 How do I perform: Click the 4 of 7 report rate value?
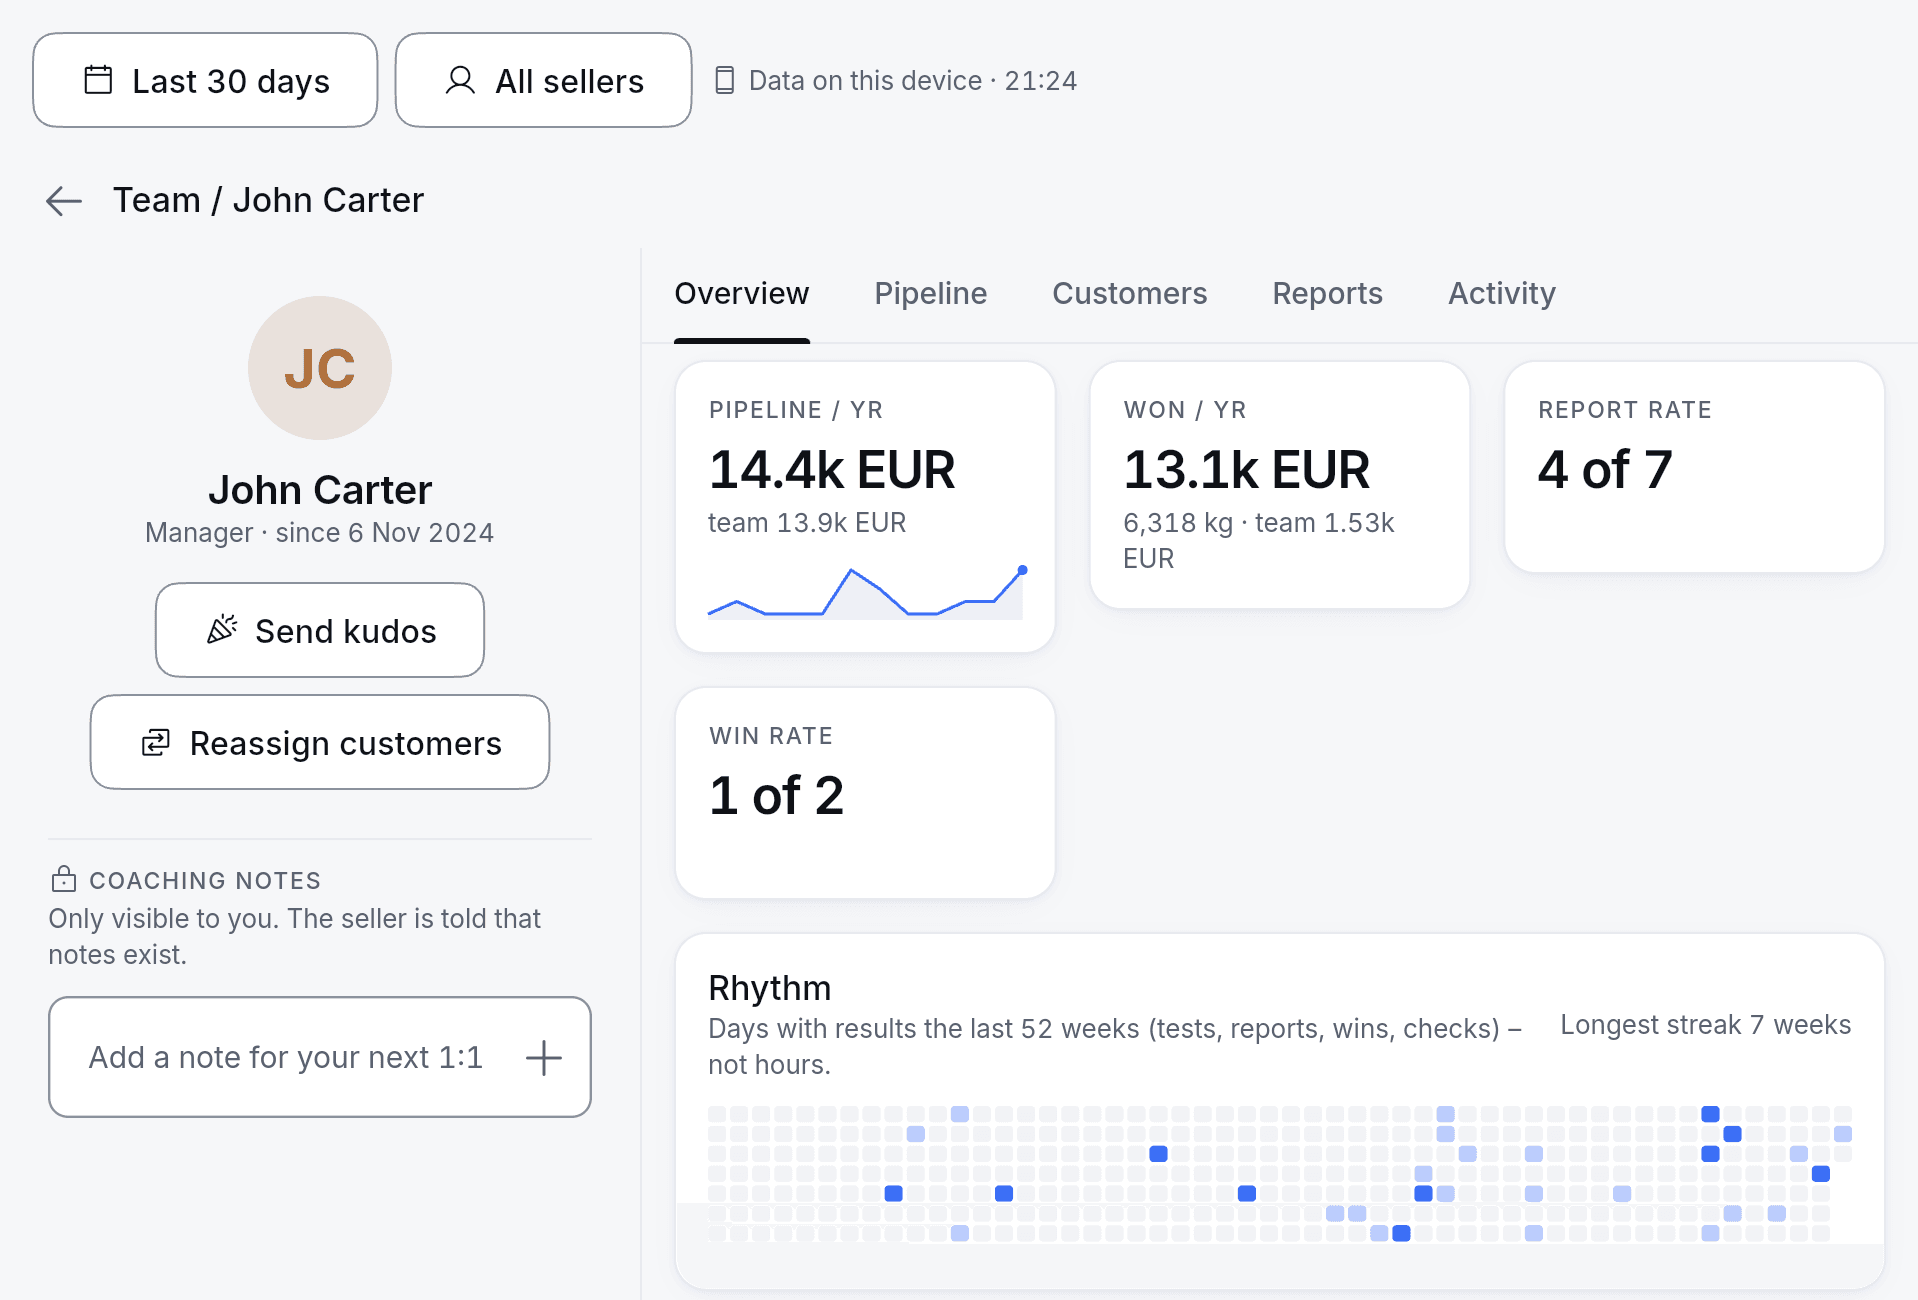click(x=1605, y=469)
